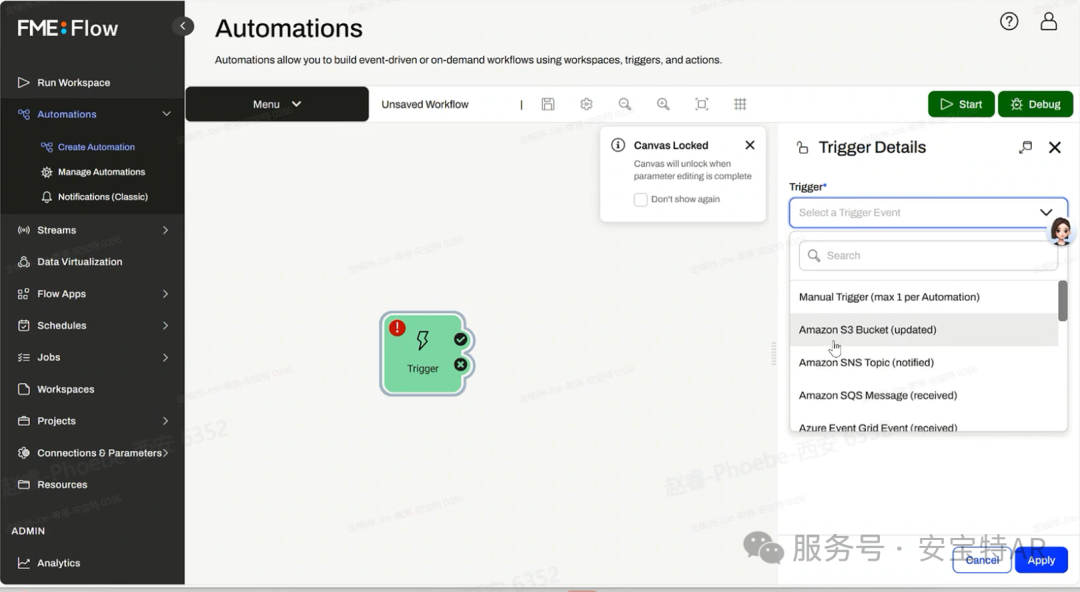The width and height of the screenshot is (1080, 592).
Task: Click the Trigger node failure port X
Action: pos(461,365)
